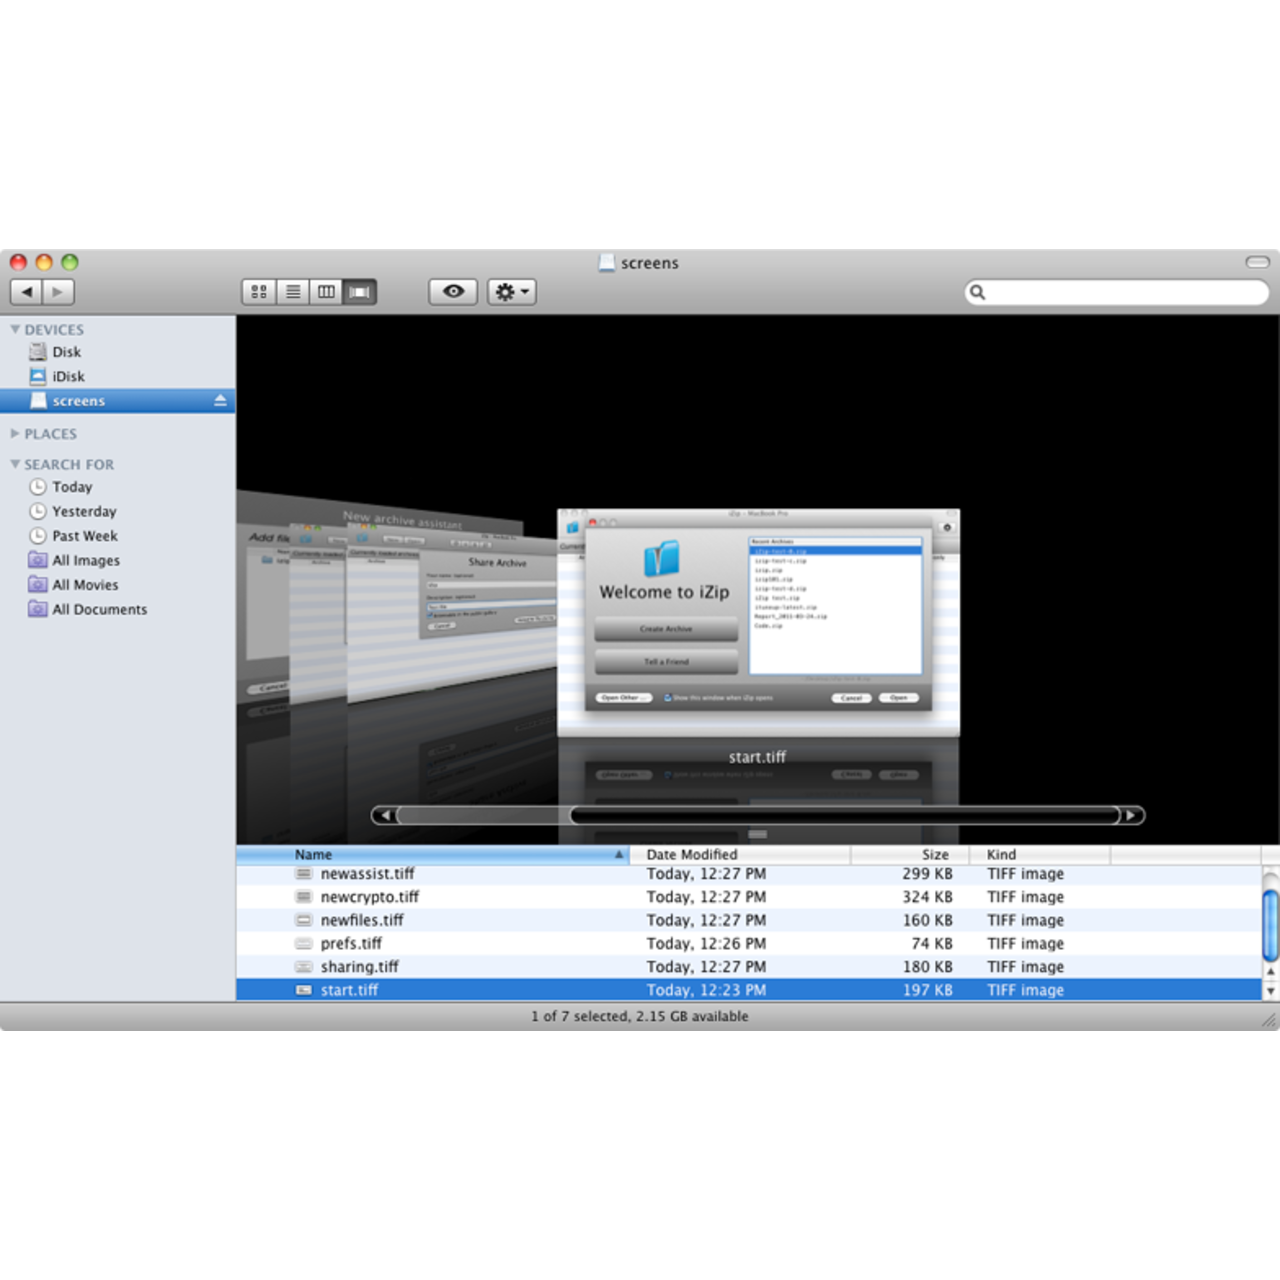Viewport: 1280px width, 1280px height.
Task: Switch to icon view
Action: pyautogui.click(x=259, y=292)
